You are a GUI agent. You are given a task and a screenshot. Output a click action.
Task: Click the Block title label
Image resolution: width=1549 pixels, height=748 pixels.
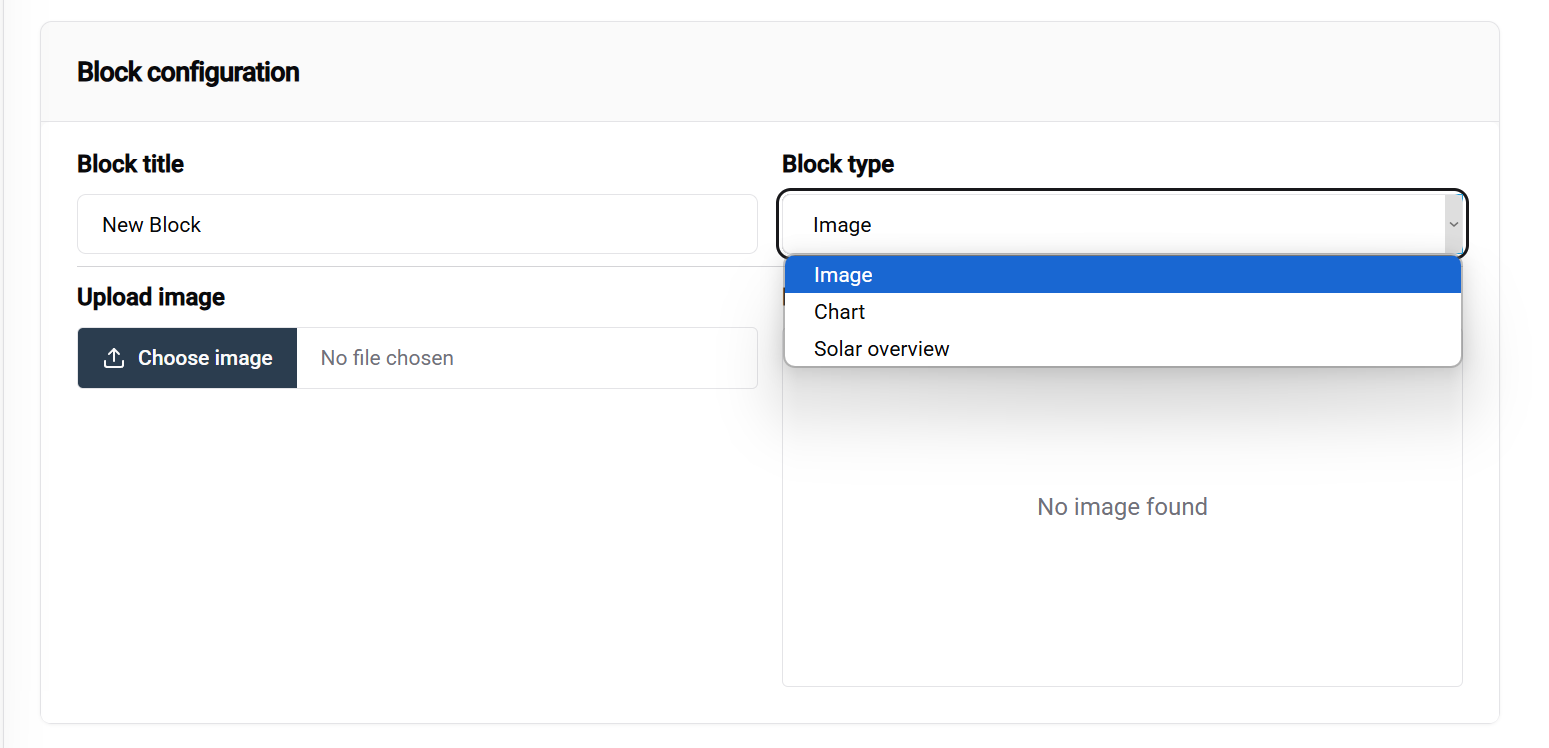[x=130, y=164]
